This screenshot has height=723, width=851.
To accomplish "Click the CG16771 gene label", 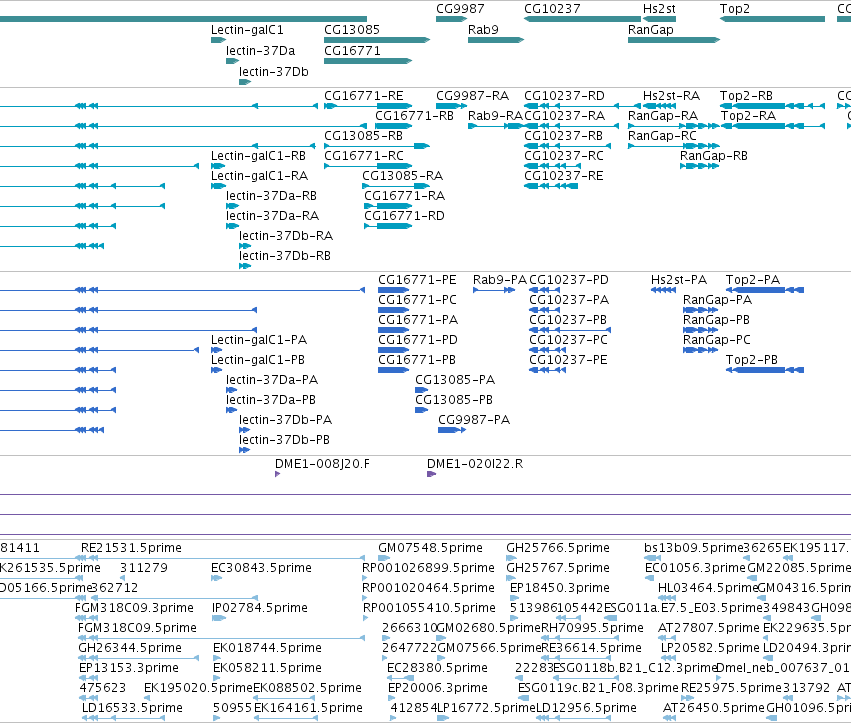I will point(352,50).
